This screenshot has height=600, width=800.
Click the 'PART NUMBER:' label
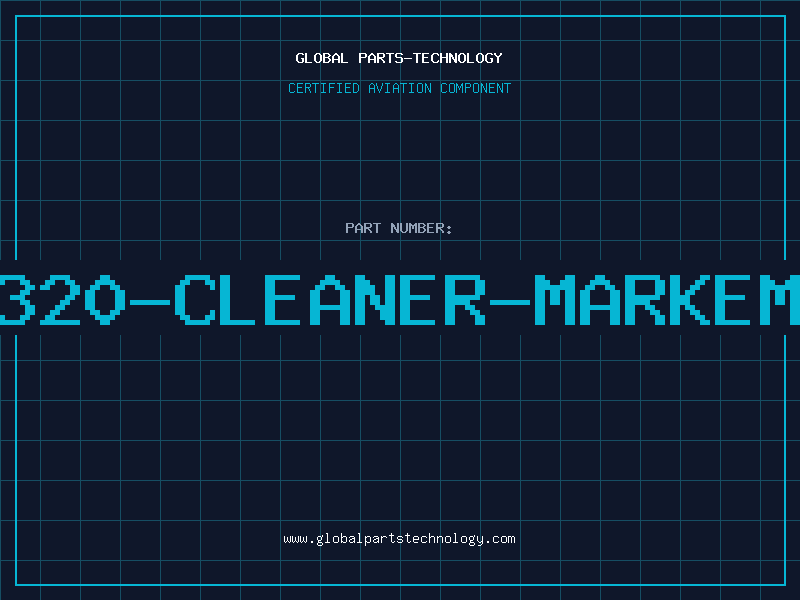point(399,228)
